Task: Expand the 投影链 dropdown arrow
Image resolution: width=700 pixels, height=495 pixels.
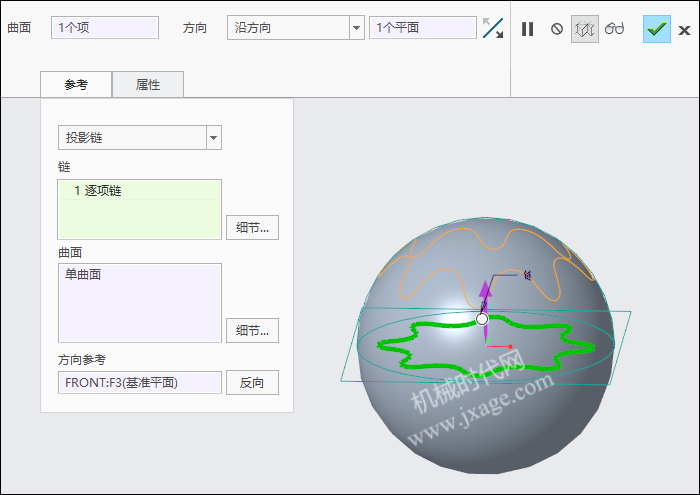Action: point(214,137)
